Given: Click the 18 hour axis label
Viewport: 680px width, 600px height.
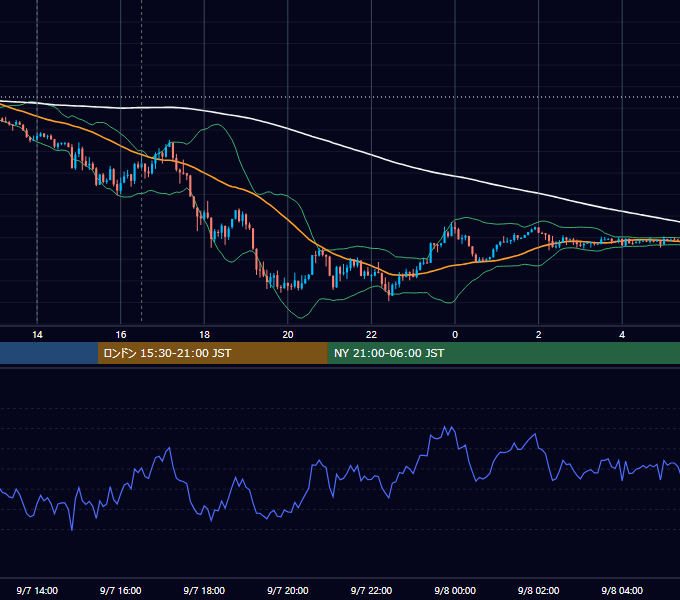Looking at the screenshot, I should [204, 335].
